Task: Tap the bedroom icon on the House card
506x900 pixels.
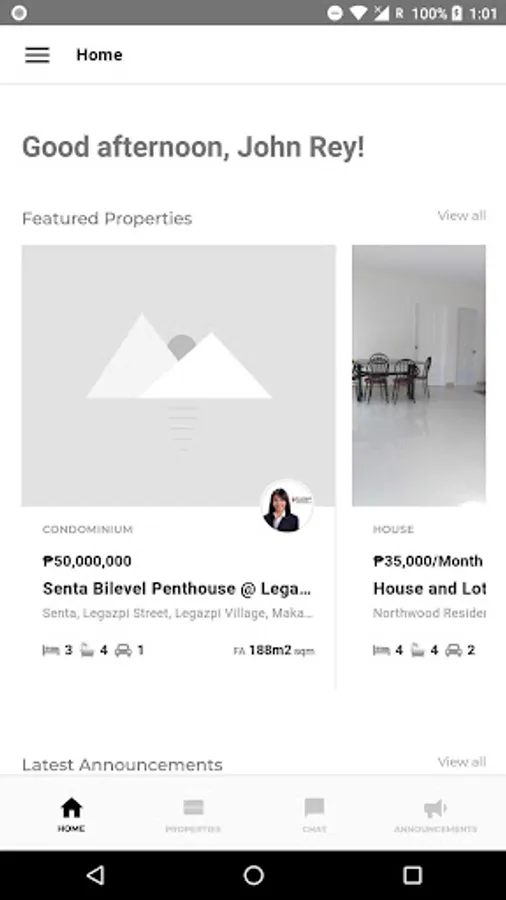Action: click(382, 650)
